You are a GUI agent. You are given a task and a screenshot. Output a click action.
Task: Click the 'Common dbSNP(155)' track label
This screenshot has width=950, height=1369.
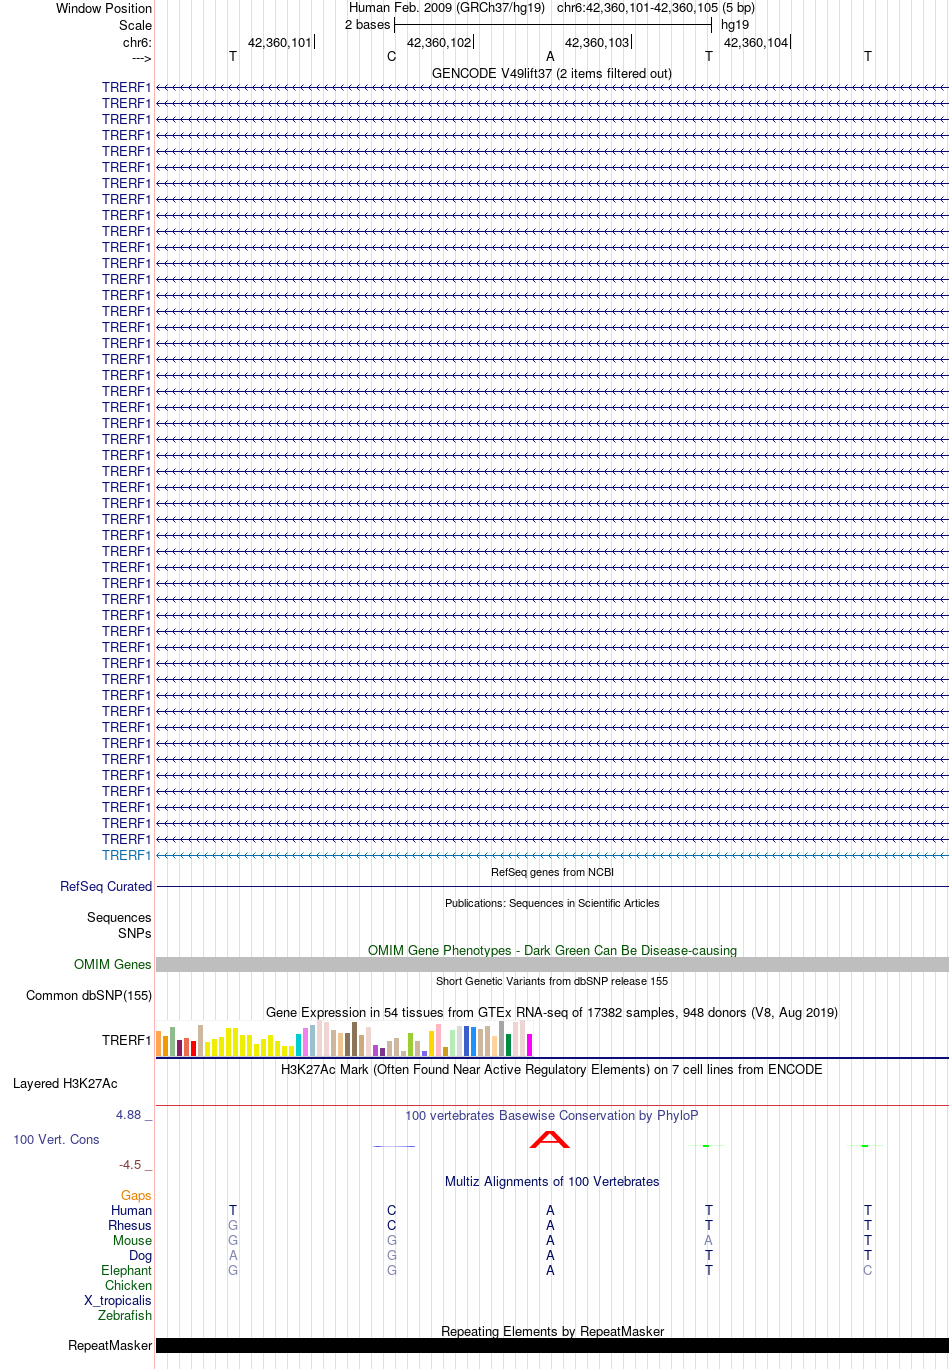coord(89,995)
